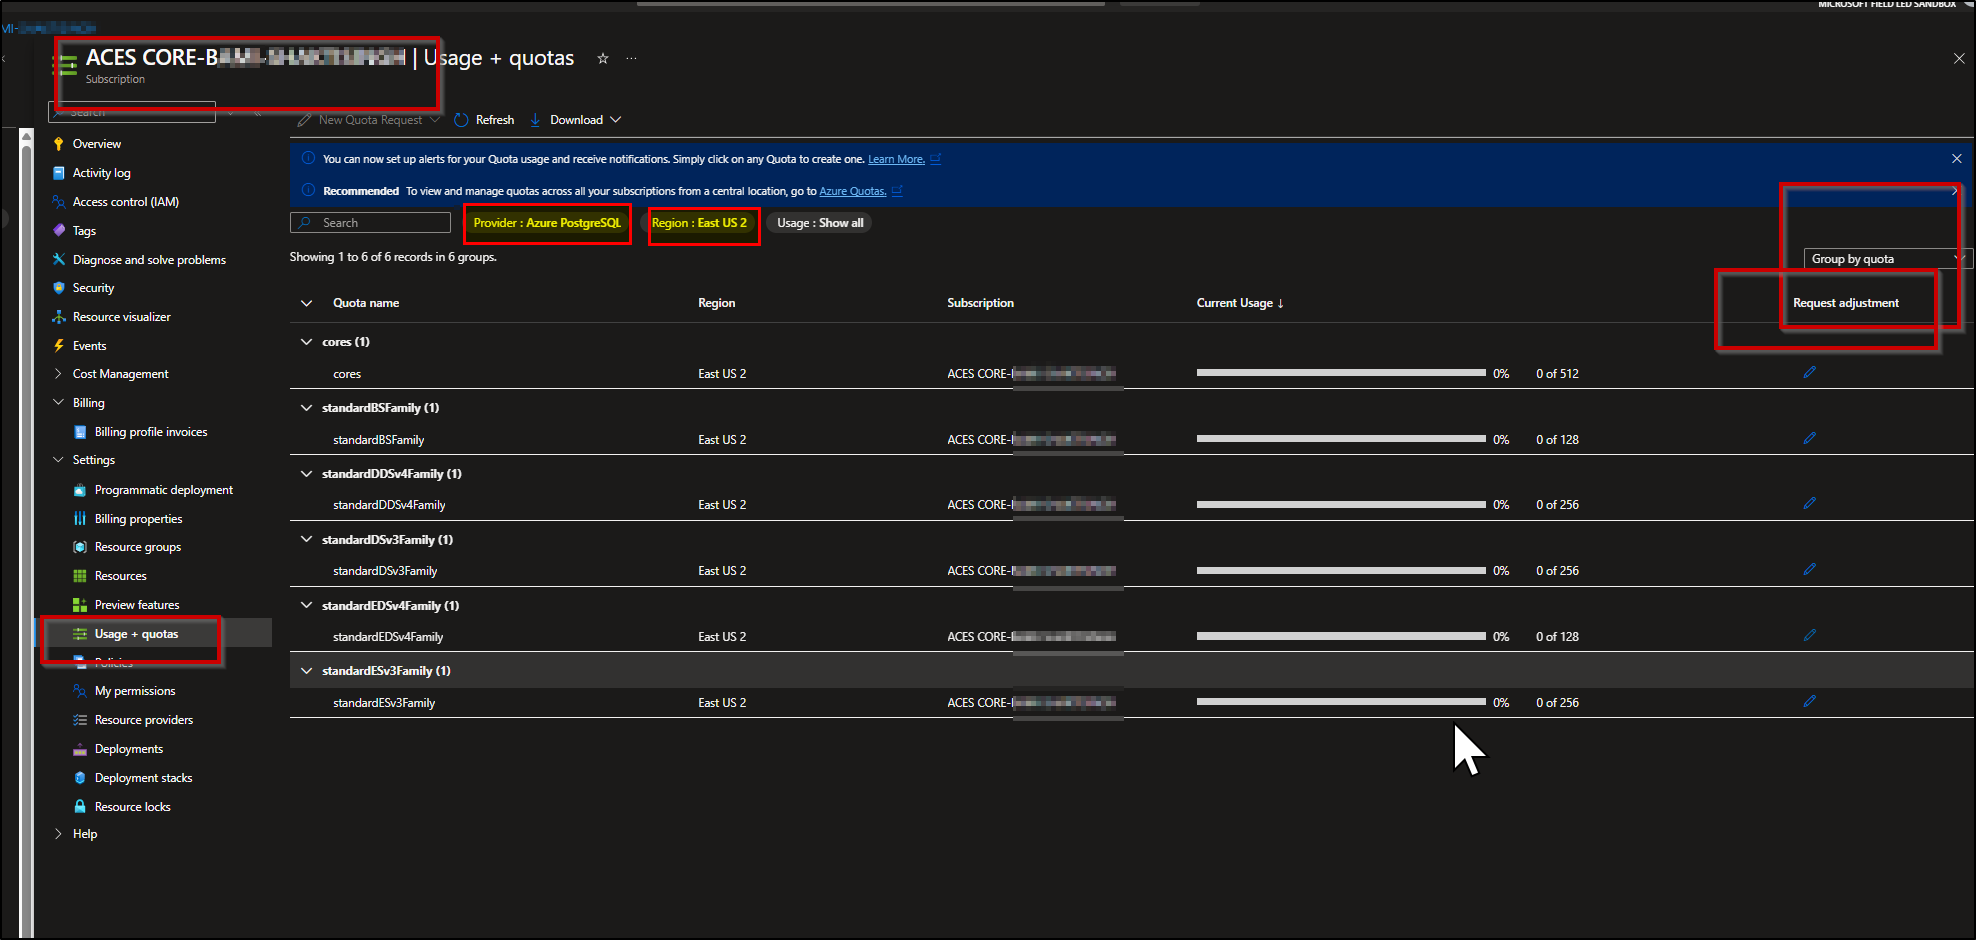1976x940 pixels.
Task: Open the Resource groups icon
Action: coord(80,547)
